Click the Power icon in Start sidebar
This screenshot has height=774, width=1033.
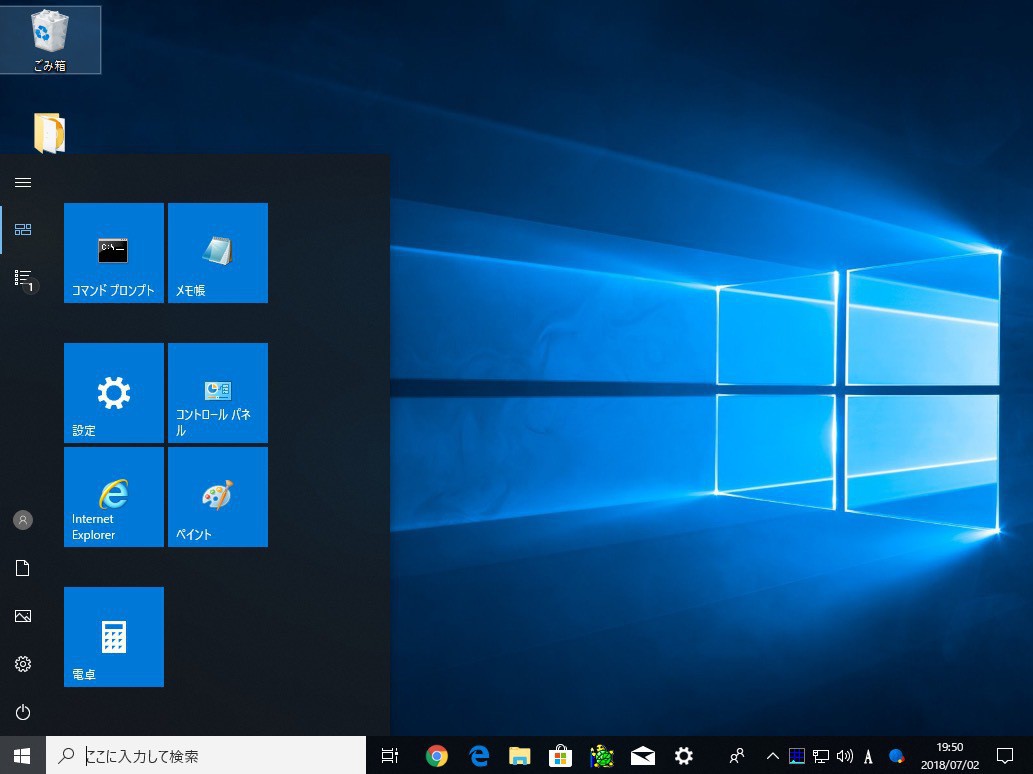[23, 712]
